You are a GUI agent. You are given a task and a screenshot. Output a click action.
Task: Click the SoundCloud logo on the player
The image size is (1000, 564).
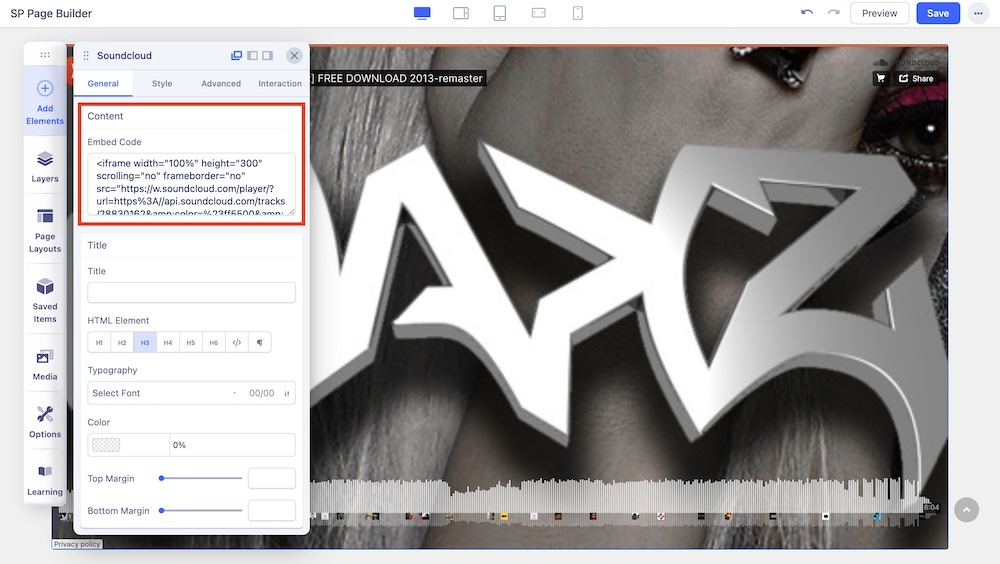pos(906,63)
